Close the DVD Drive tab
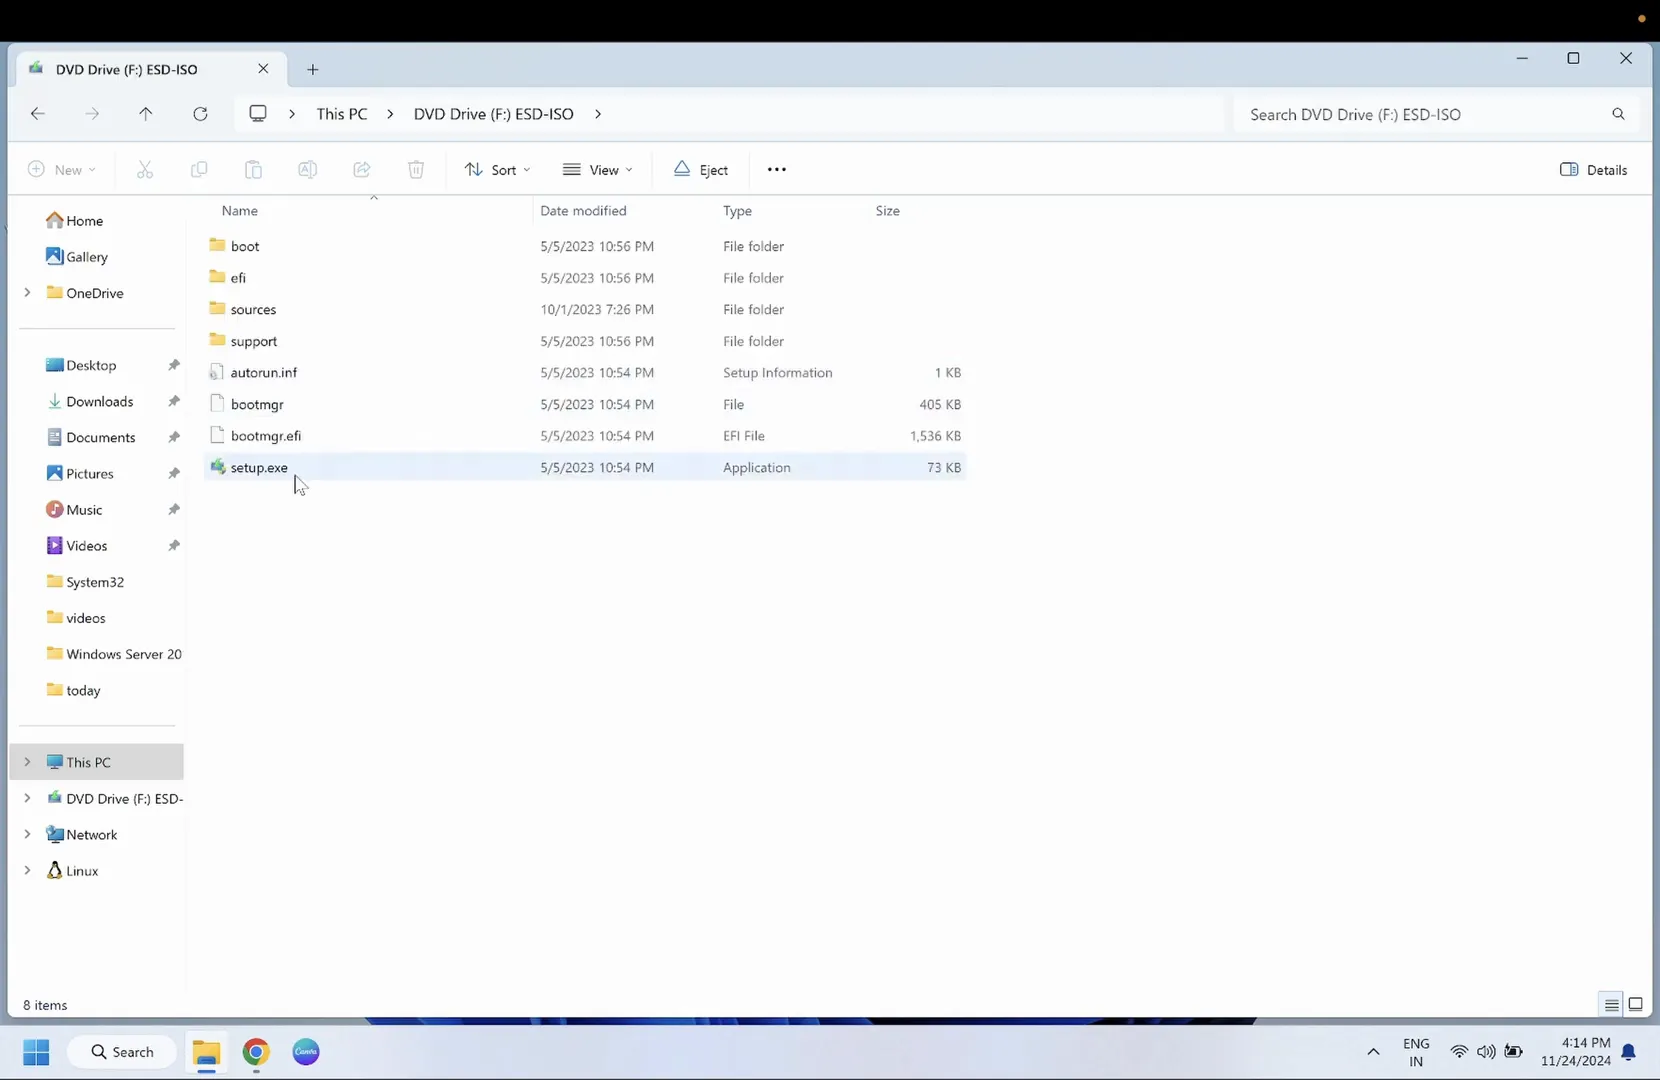Viewport: 1660px width, 1080px height. (x=263, y=69)
